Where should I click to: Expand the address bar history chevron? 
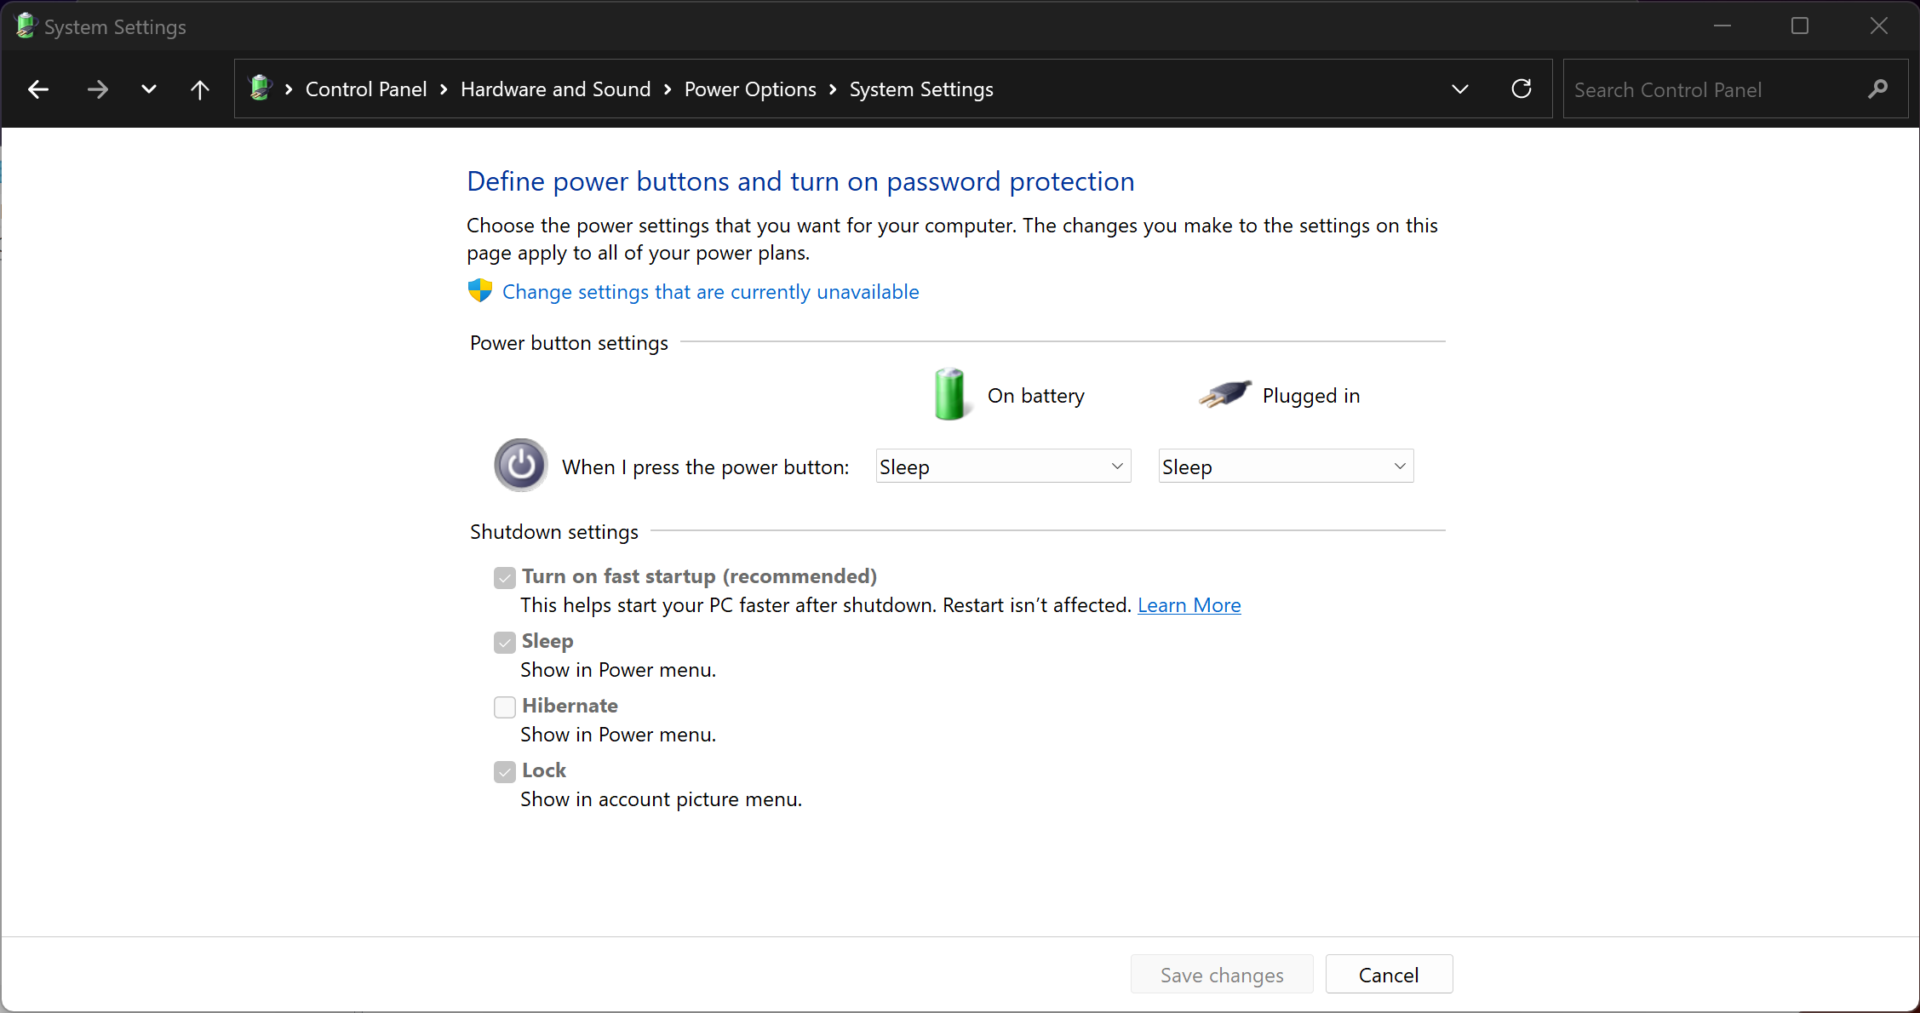click(1459, 89)
